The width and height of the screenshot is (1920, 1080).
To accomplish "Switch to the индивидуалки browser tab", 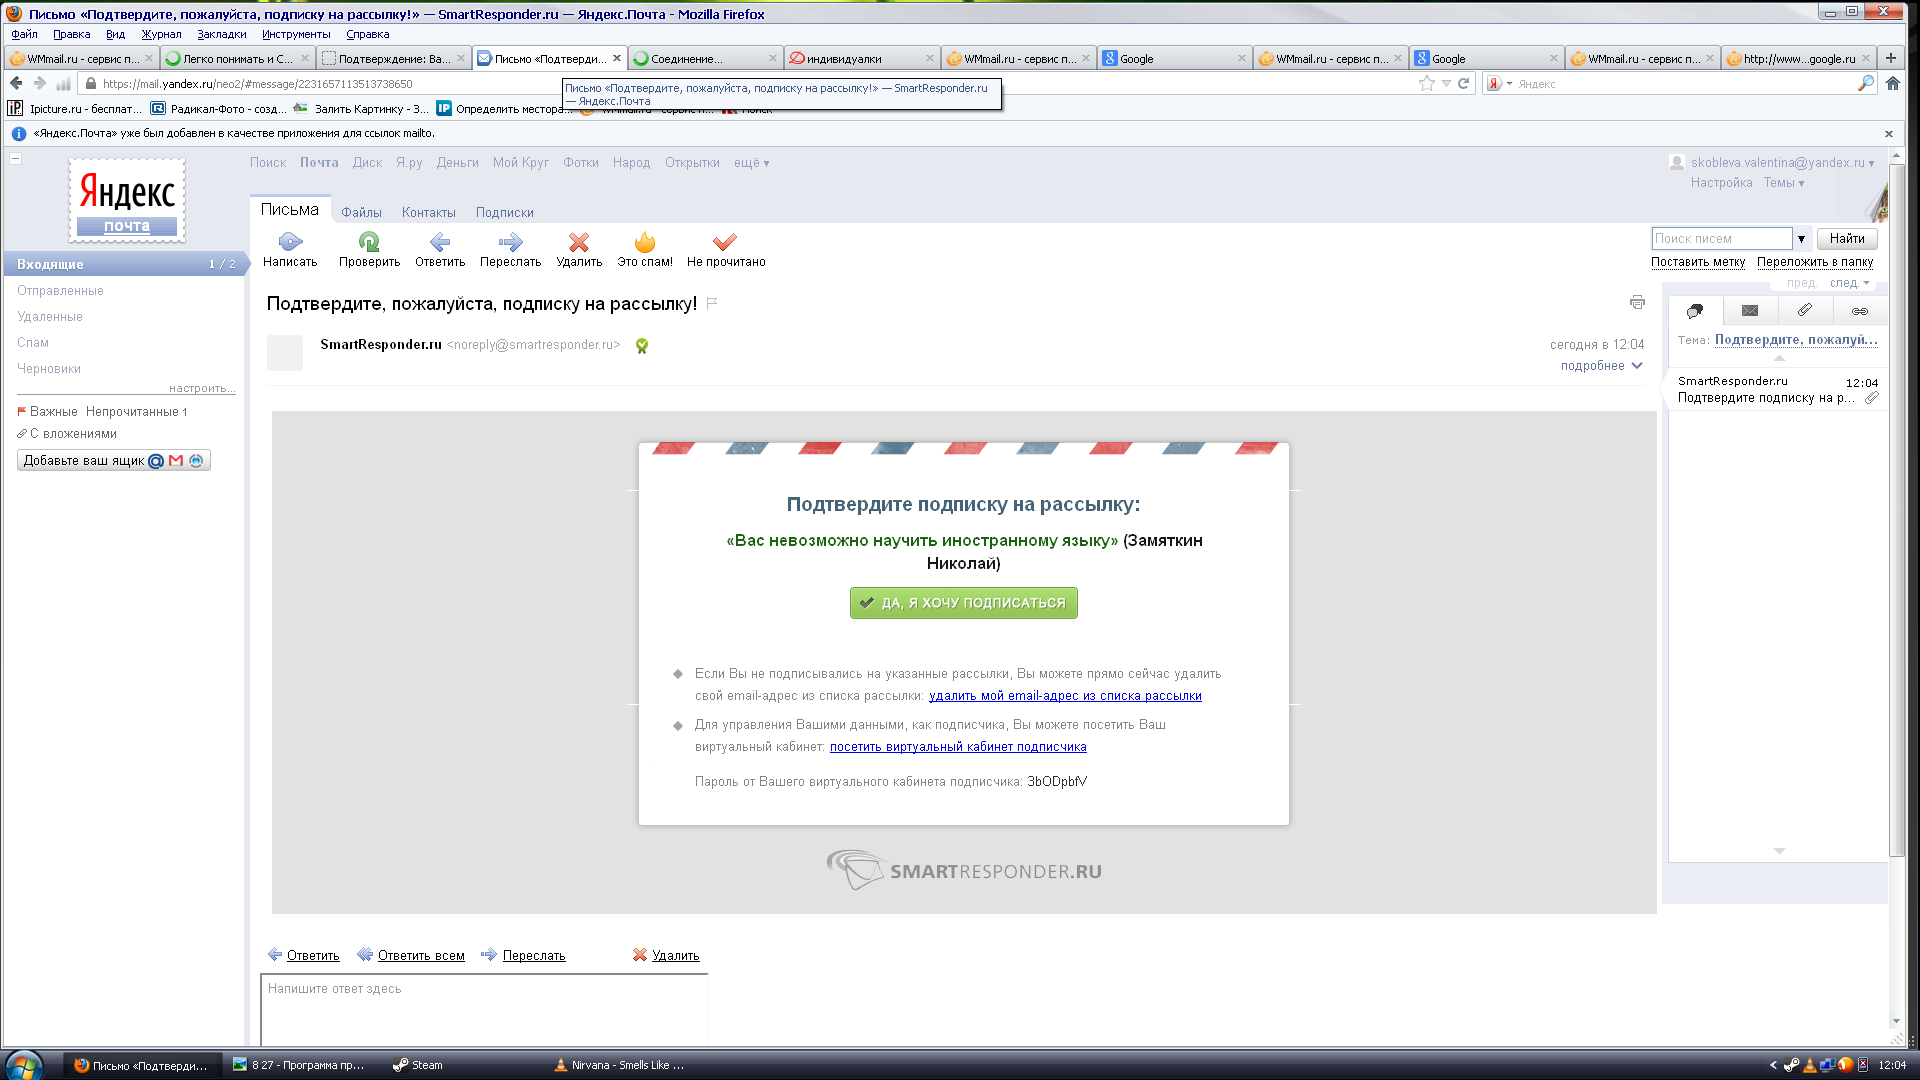I will [x=861, y=58].
